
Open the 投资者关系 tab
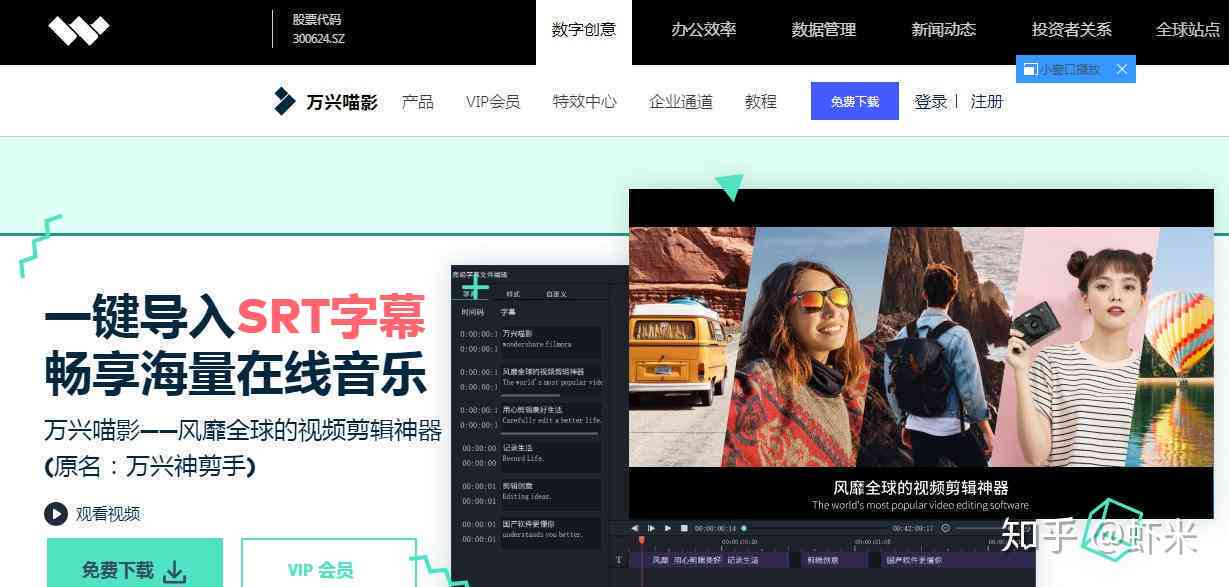tap(1072, 30)
